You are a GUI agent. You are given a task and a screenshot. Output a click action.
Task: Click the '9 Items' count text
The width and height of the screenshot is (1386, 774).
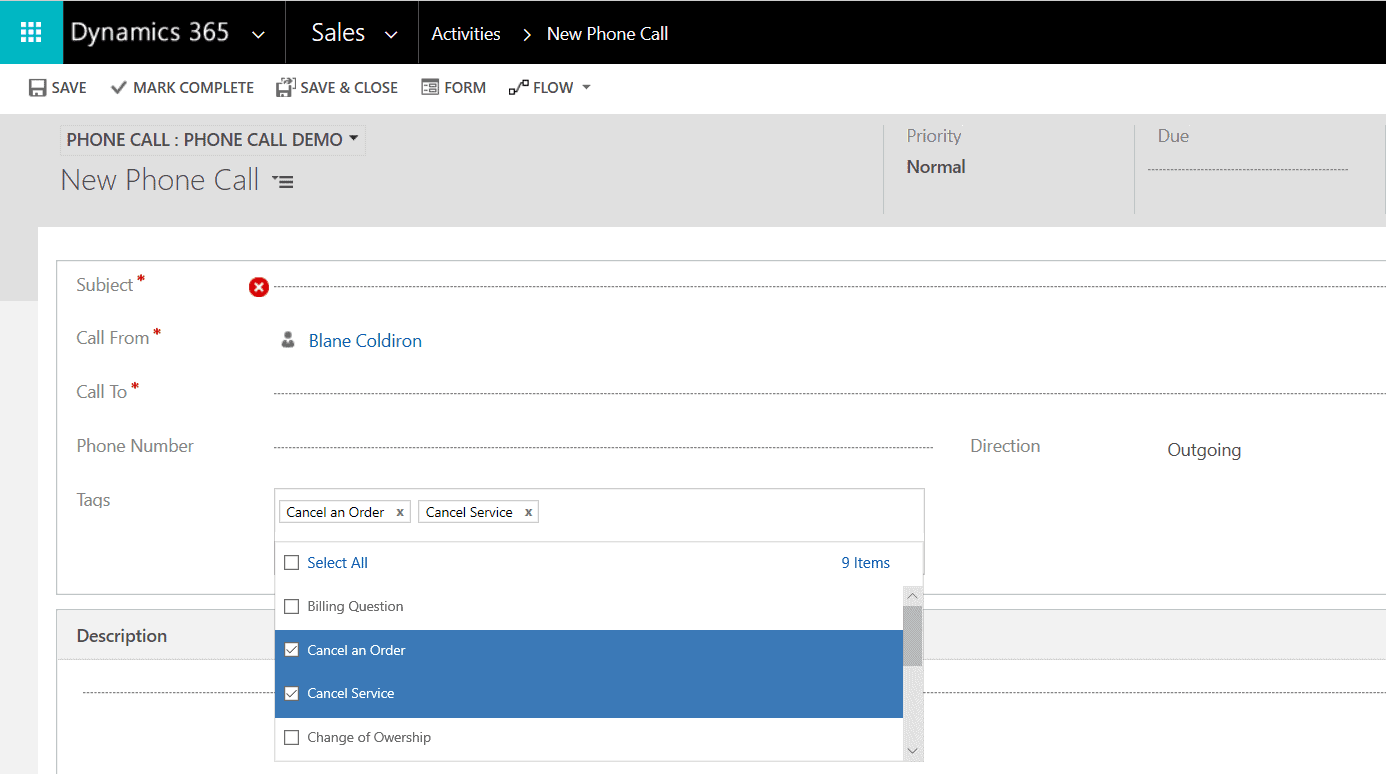(x=865, y=563)
